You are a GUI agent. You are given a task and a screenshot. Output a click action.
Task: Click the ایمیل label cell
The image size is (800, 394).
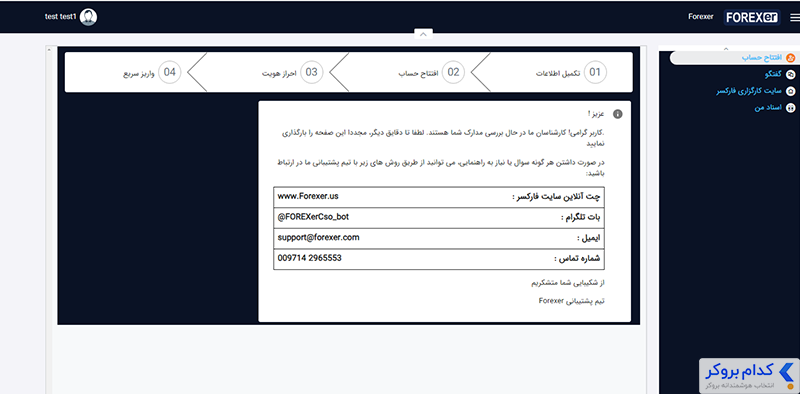(x=589, y=238)
